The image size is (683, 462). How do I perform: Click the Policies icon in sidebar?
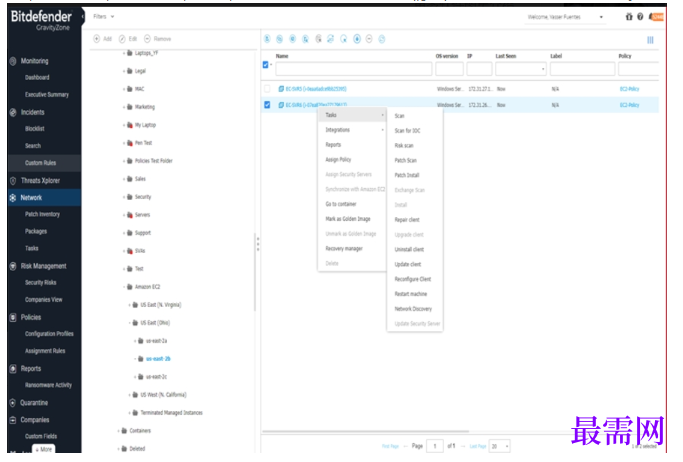[13, 317]
